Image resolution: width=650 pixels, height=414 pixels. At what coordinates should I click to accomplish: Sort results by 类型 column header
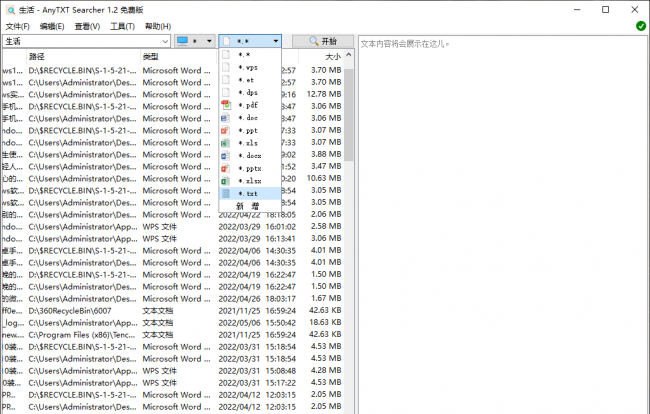click(x=178, y=56)
